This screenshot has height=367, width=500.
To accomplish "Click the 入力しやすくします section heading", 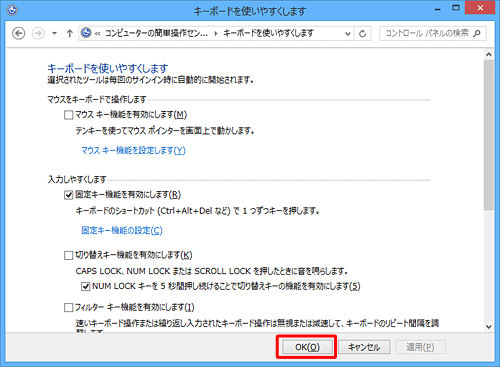I will point(77,179).
